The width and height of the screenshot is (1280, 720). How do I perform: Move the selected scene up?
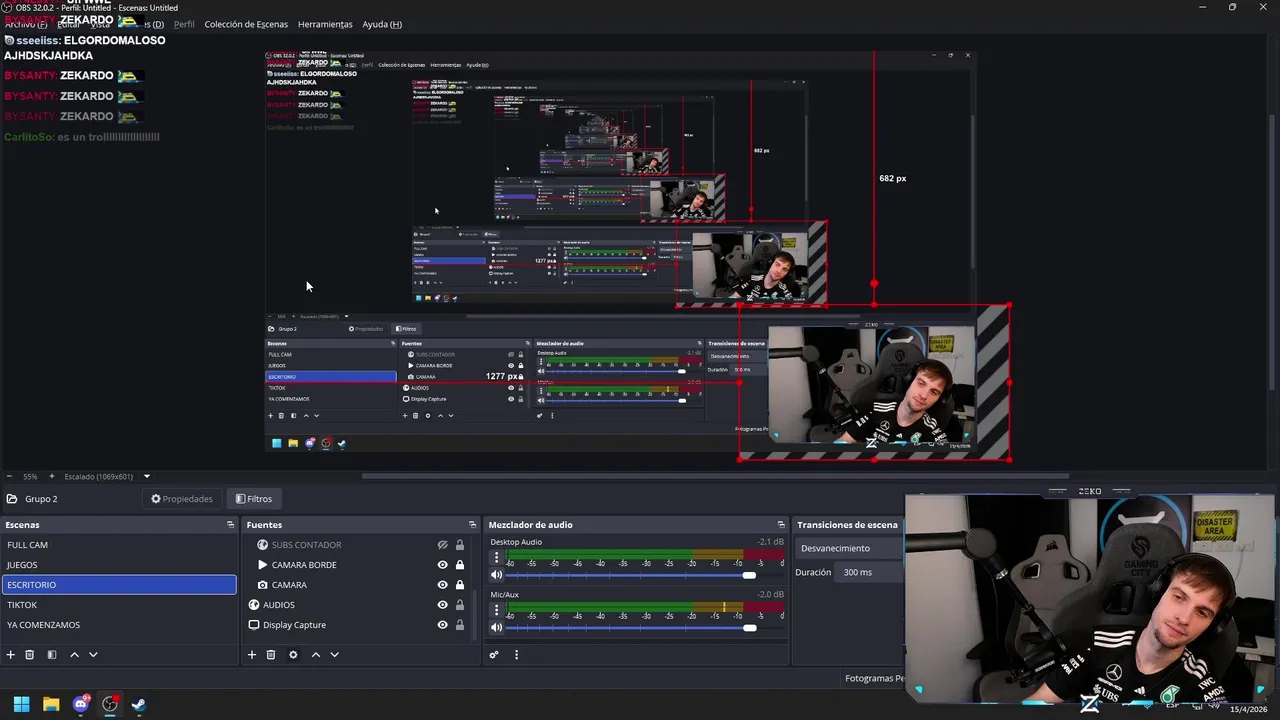(74, 655)
